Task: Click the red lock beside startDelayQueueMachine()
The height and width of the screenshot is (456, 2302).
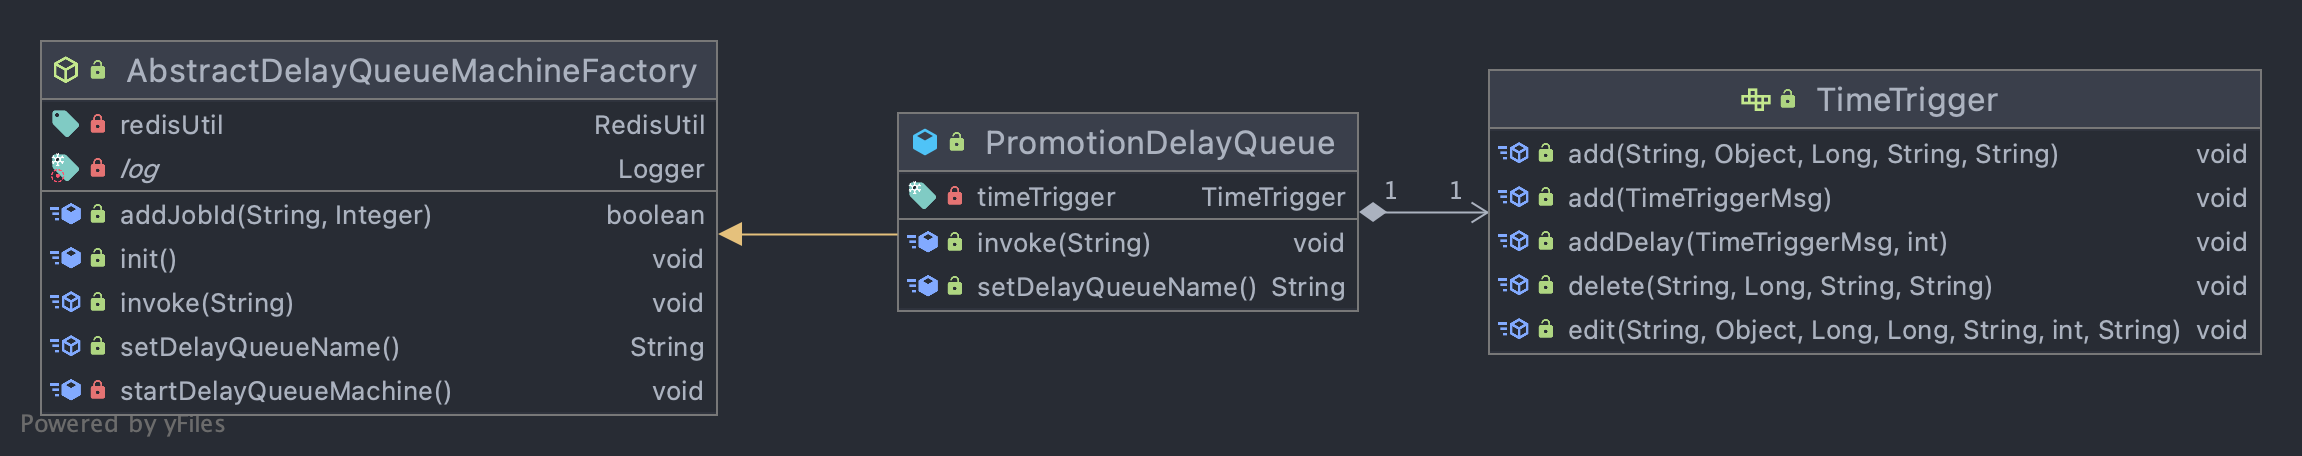Action: (x=98, y=390)
